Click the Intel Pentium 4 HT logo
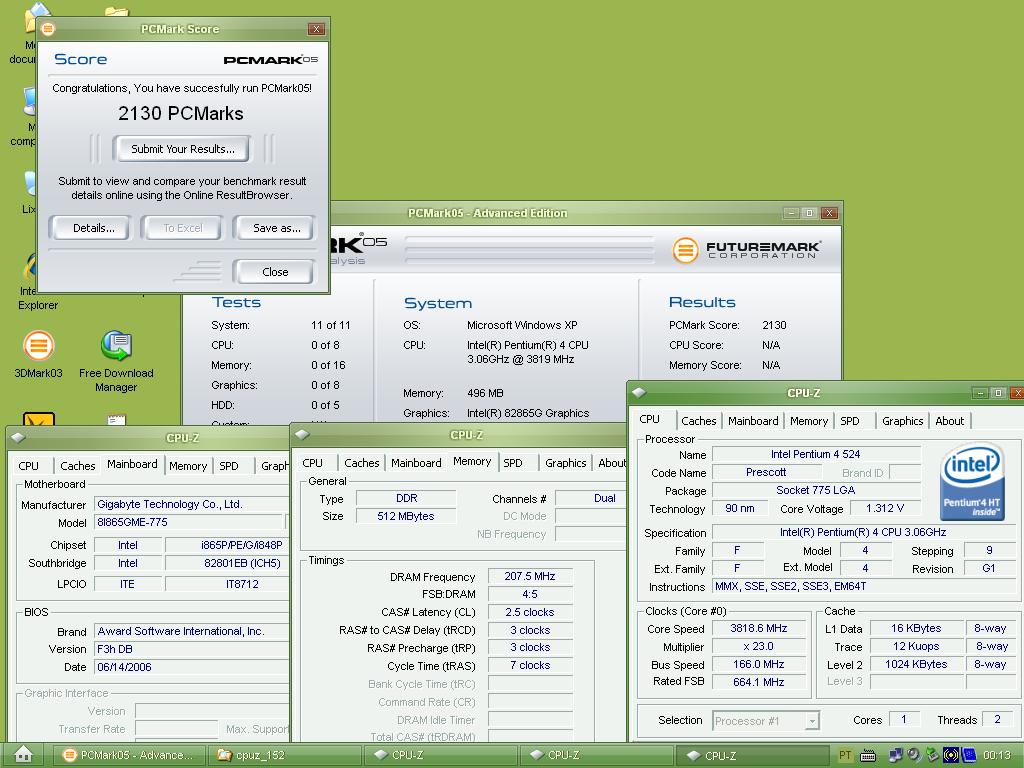The height and width of the screenshot is (768, 1024). pyautogui.click(x=971, y=481)
